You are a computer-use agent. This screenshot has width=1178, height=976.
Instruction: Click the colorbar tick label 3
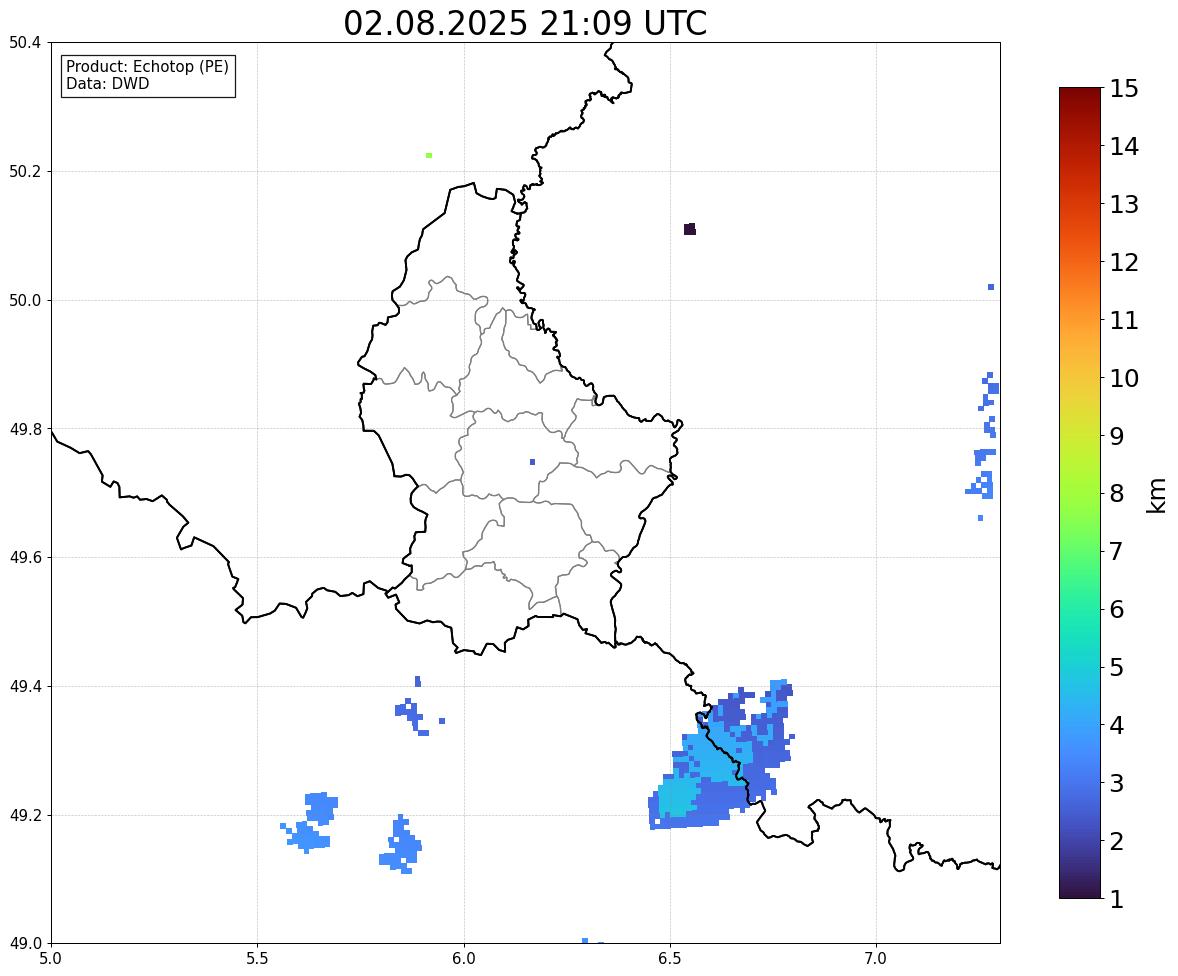coord(1117,783)
